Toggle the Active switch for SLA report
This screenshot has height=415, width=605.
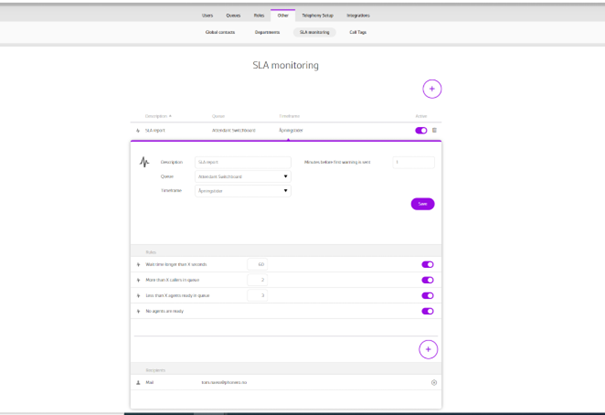pos(421,130)
